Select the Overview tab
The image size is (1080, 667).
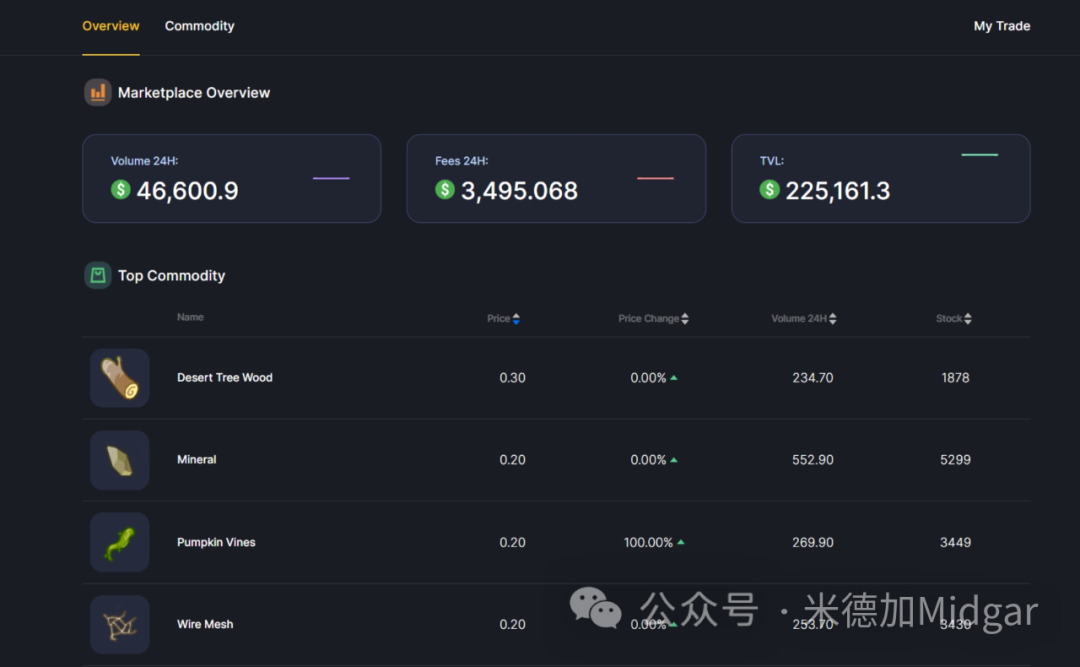[110, 26]
